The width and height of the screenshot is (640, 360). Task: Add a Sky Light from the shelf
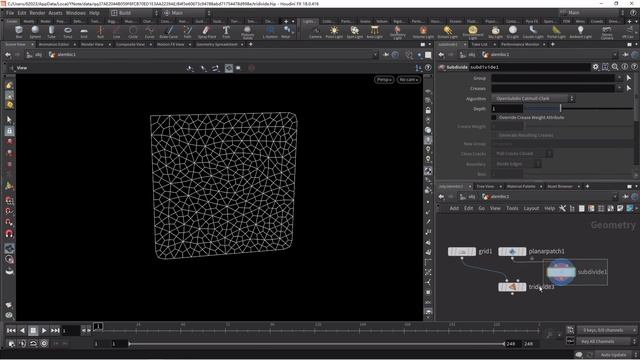coord(496,31)
